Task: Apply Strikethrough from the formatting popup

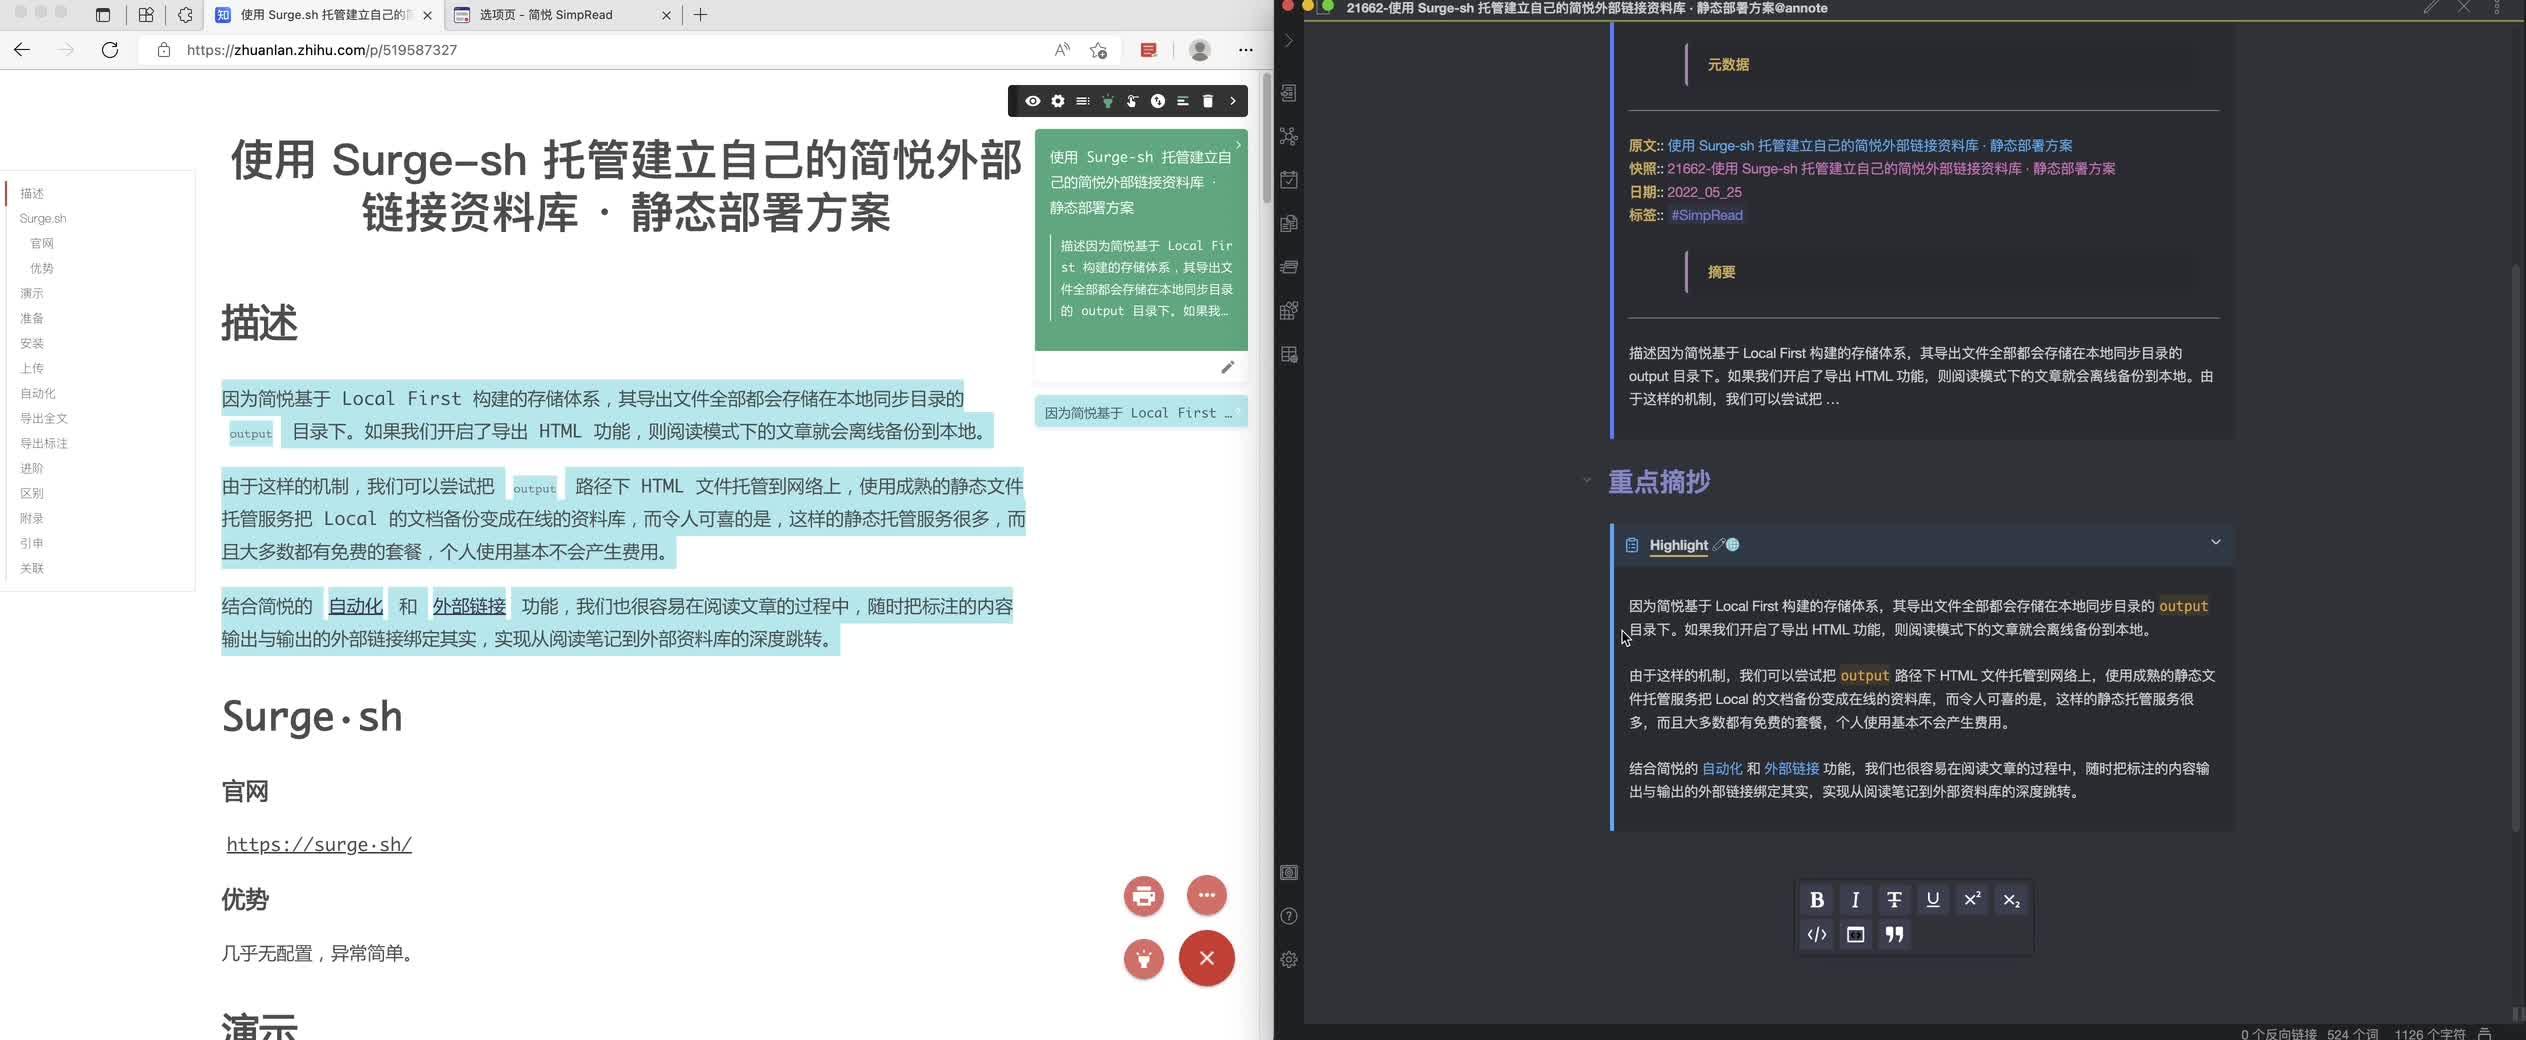Action: 1894,899
